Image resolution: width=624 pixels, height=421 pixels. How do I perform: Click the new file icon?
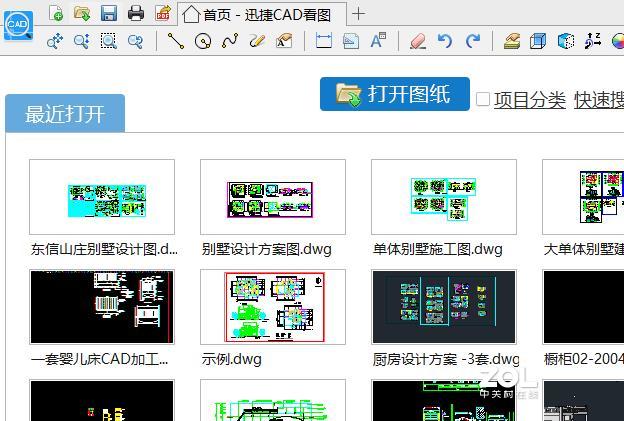click(56, 14)
